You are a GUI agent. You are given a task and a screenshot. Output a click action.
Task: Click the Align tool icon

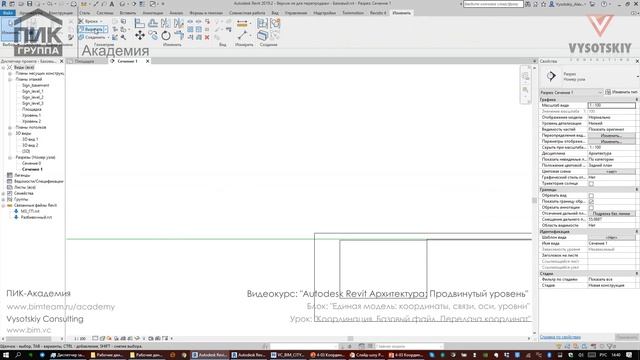pyautogui.click(x=140, y=24)
